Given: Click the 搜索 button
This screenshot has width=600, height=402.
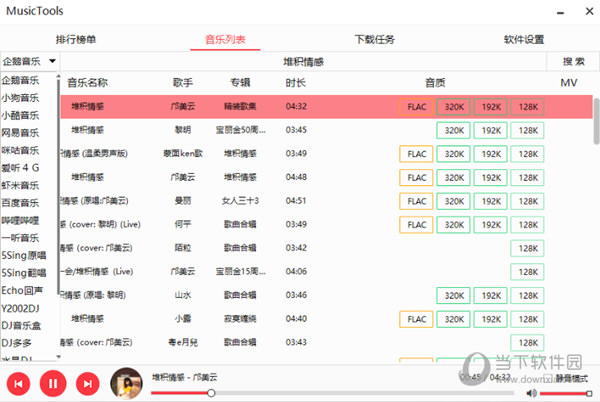Looking at the screenshot, I should pos(573,62).
